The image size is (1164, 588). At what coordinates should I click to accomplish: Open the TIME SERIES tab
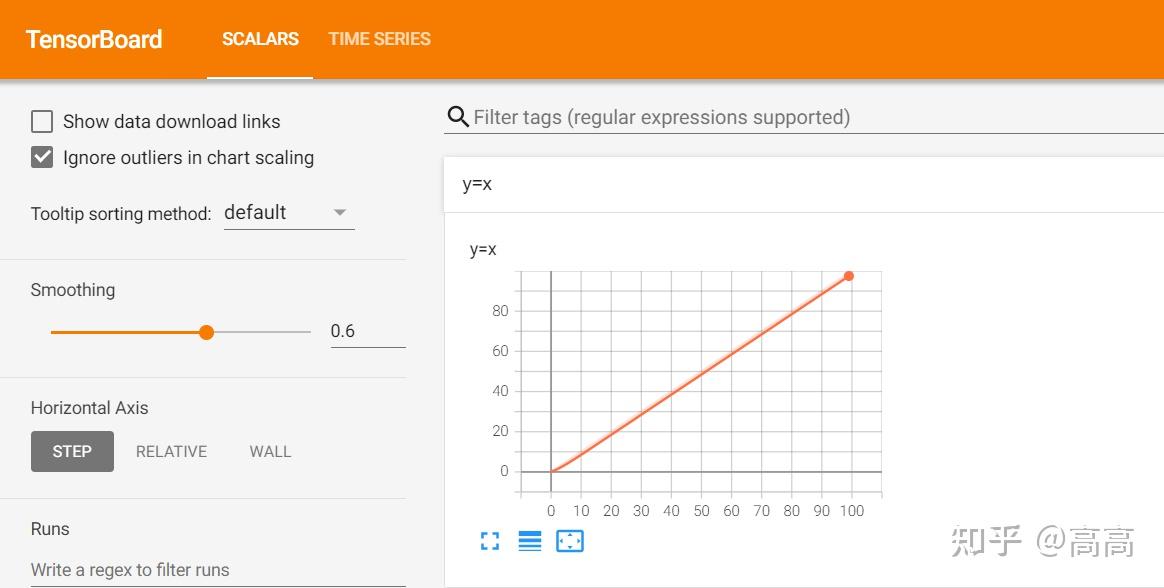tap(379, 39)
